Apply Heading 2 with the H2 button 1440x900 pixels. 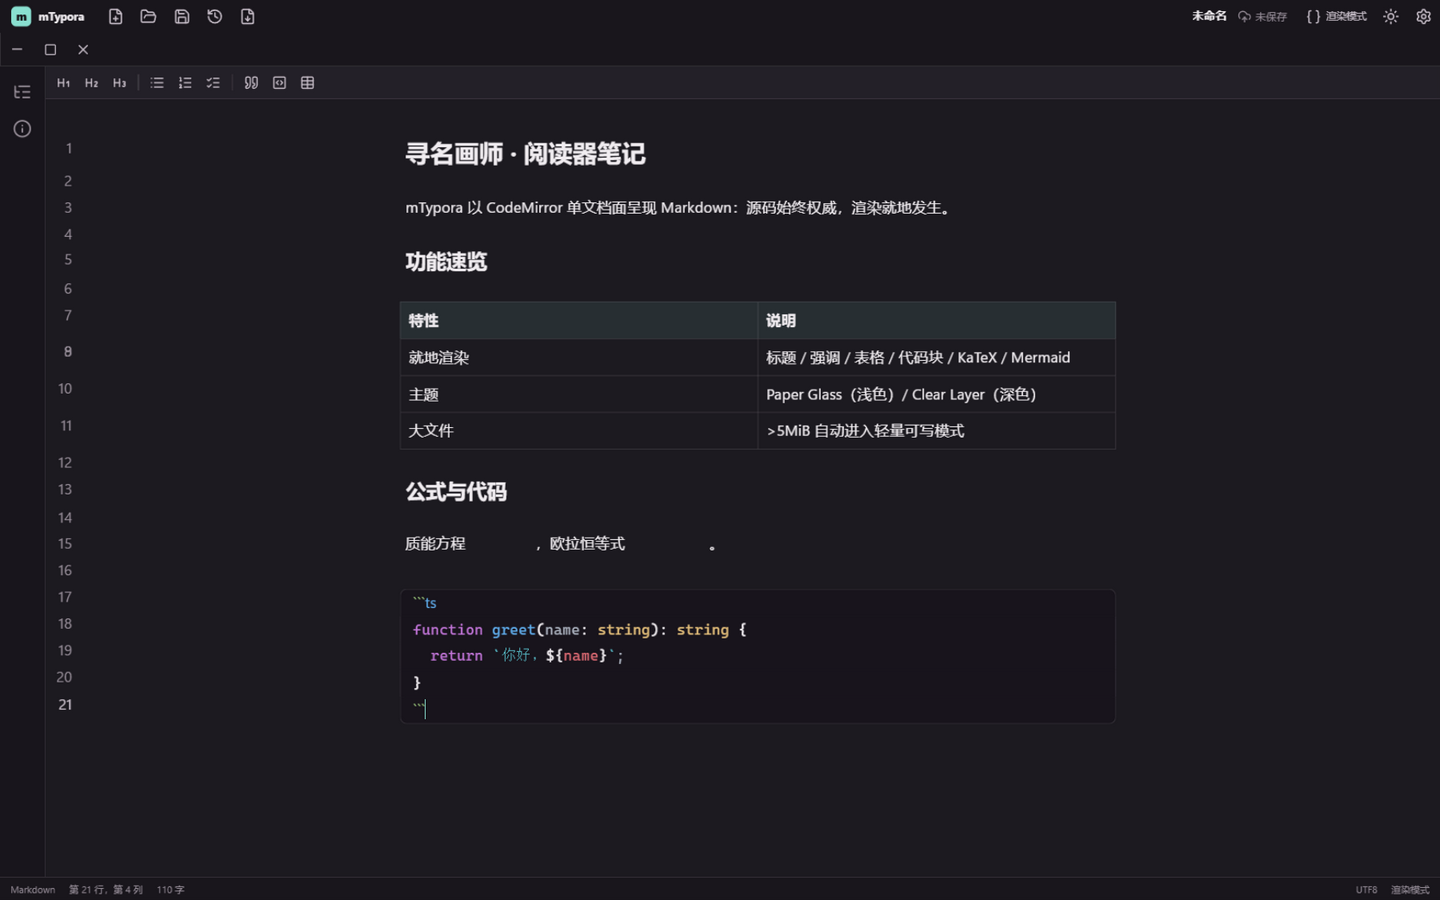coord(91,83)
